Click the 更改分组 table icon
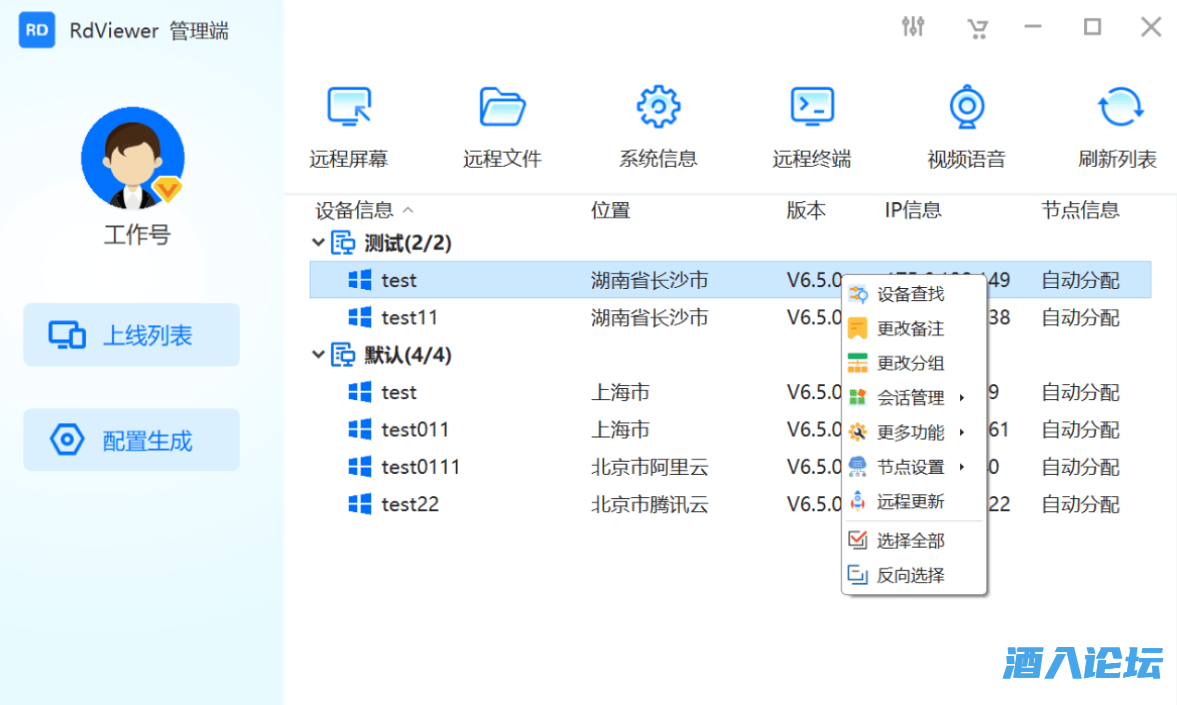The image size is (1177, 705). [x=857, y=363]
